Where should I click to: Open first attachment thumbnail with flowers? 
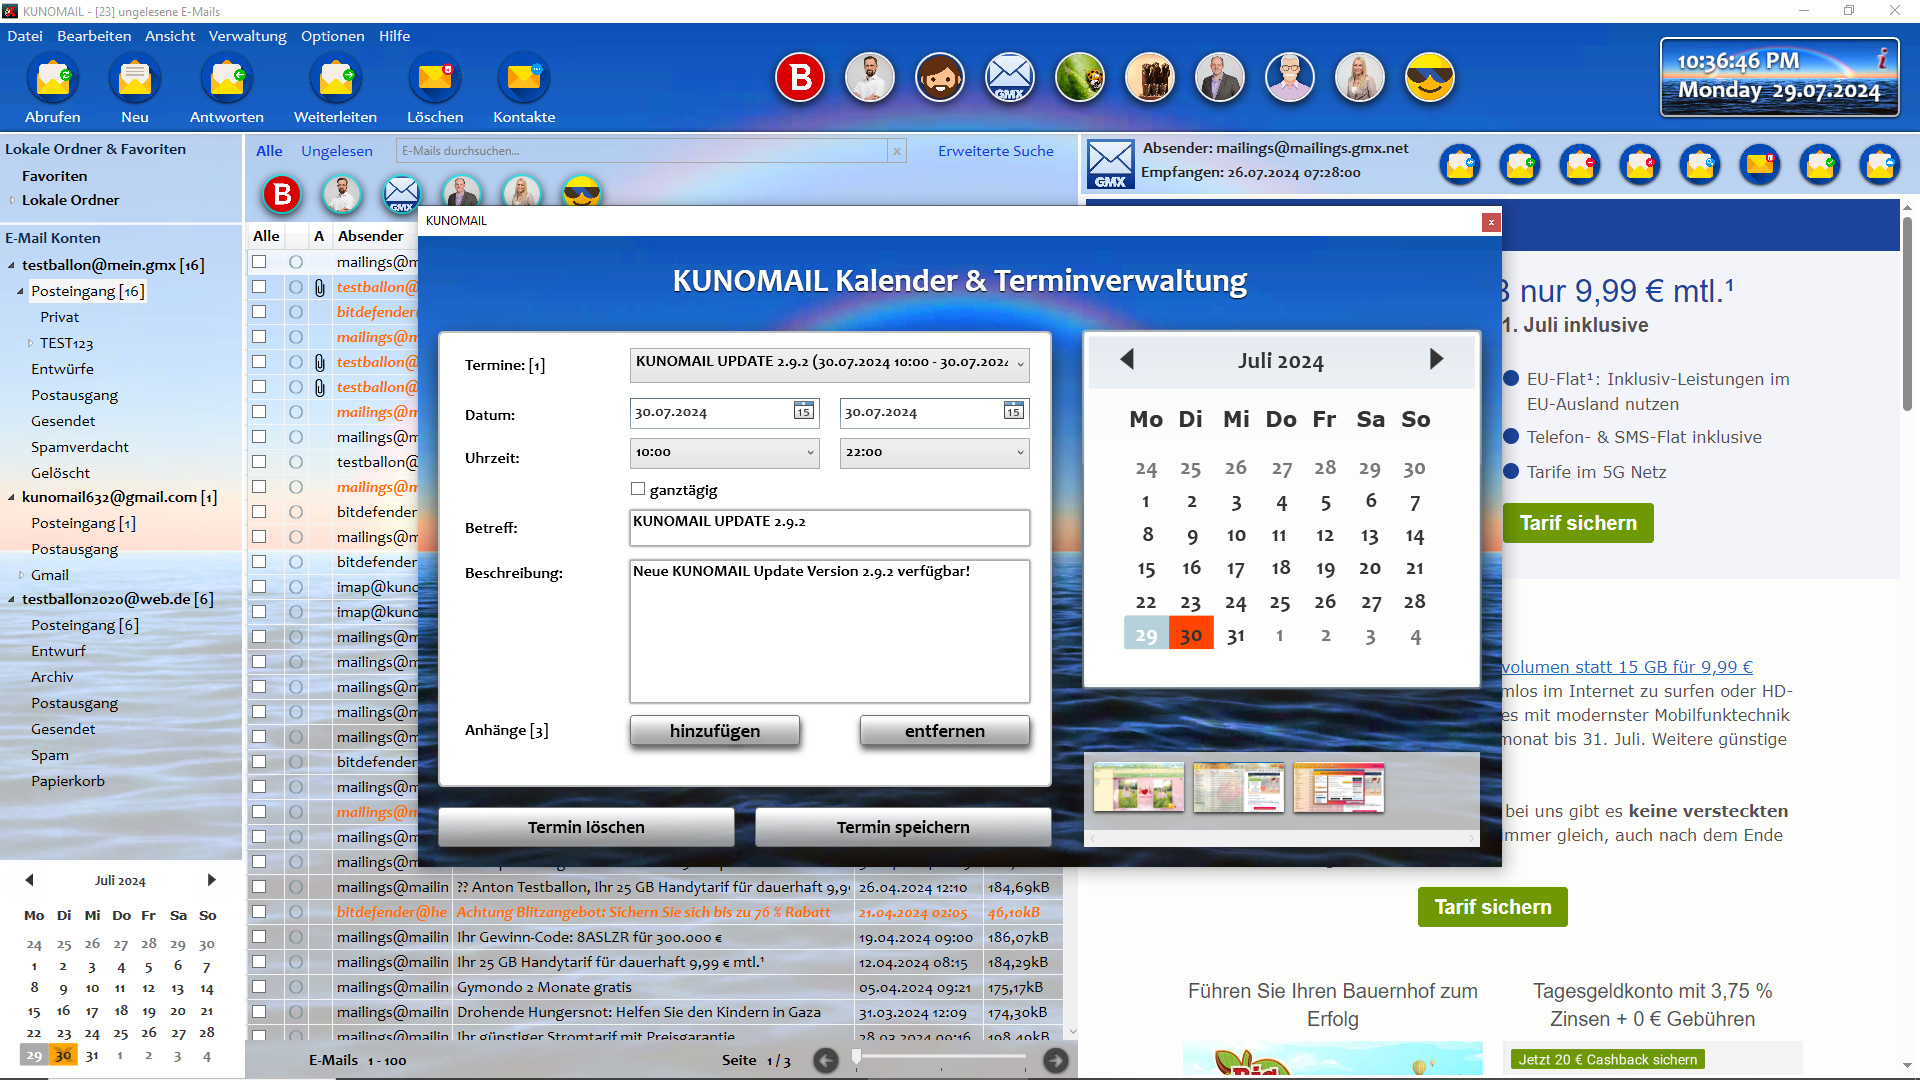[x=1139, y=787]
